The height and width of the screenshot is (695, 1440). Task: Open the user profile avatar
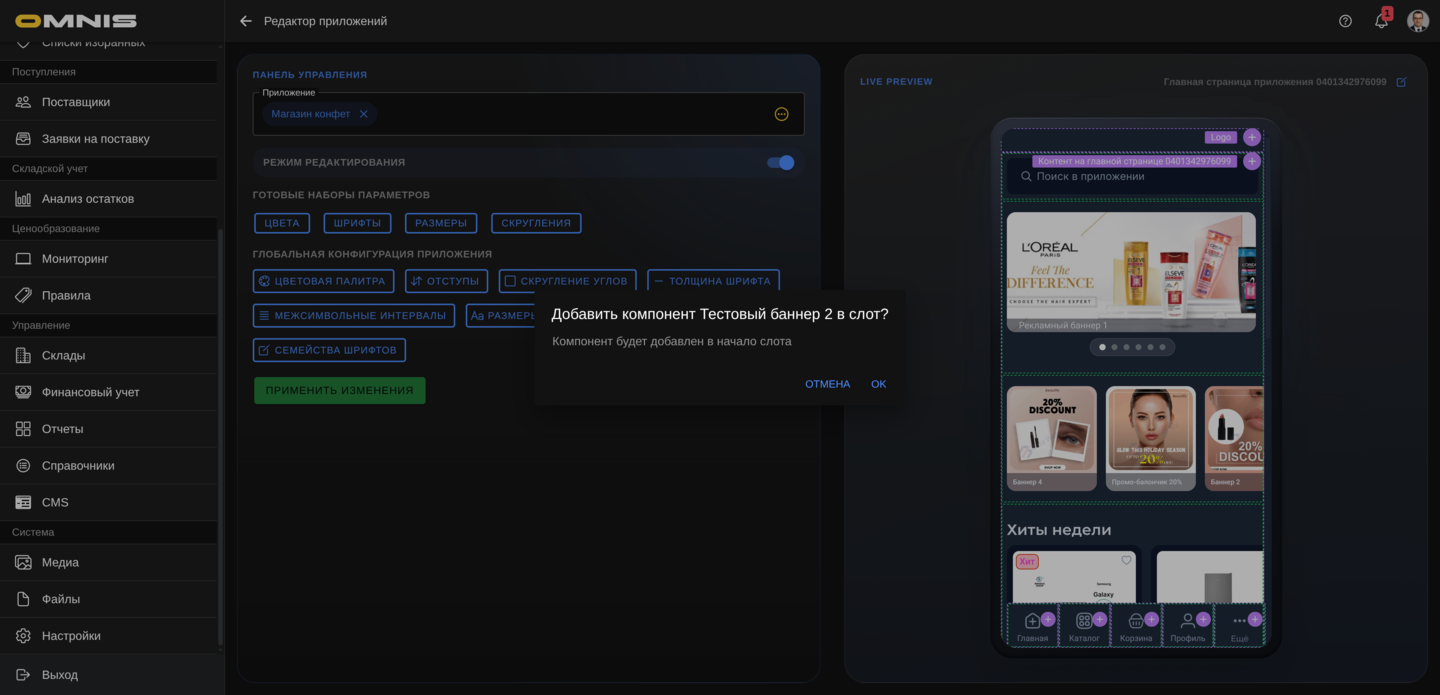point(1417,21)
